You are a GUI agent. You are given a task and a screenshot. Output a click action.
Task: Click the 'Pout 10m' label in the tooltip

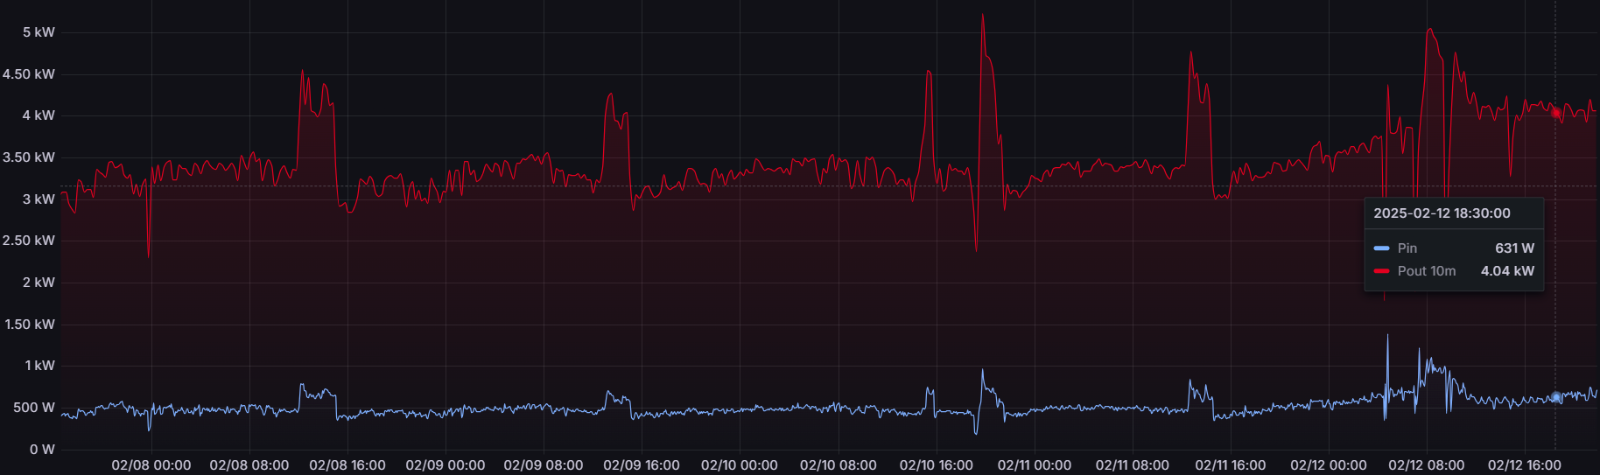1427,271
